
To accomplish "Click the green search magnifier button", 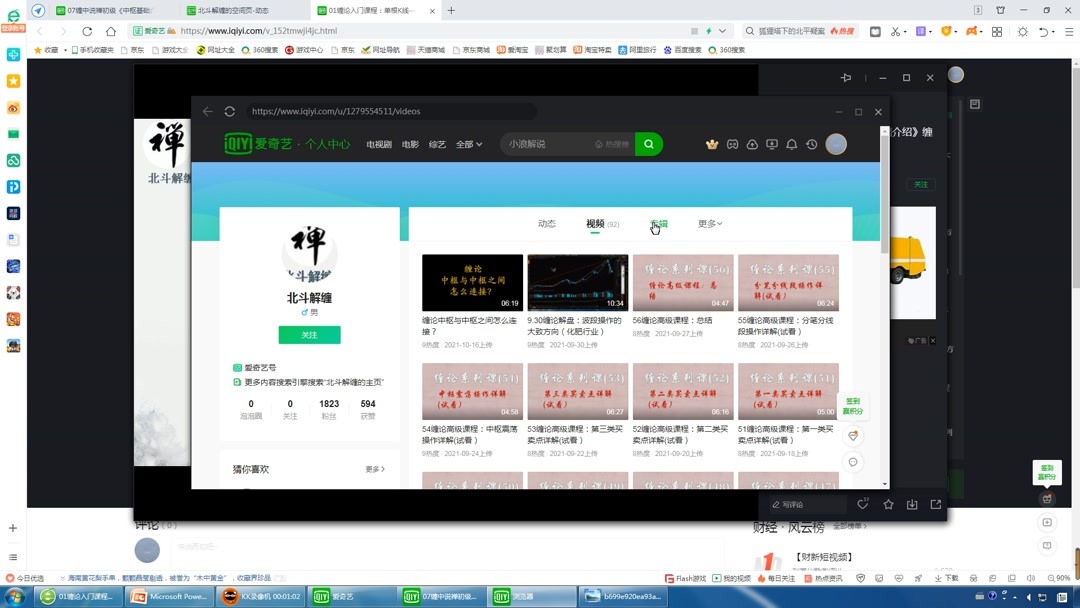I will tap(648, 144).
